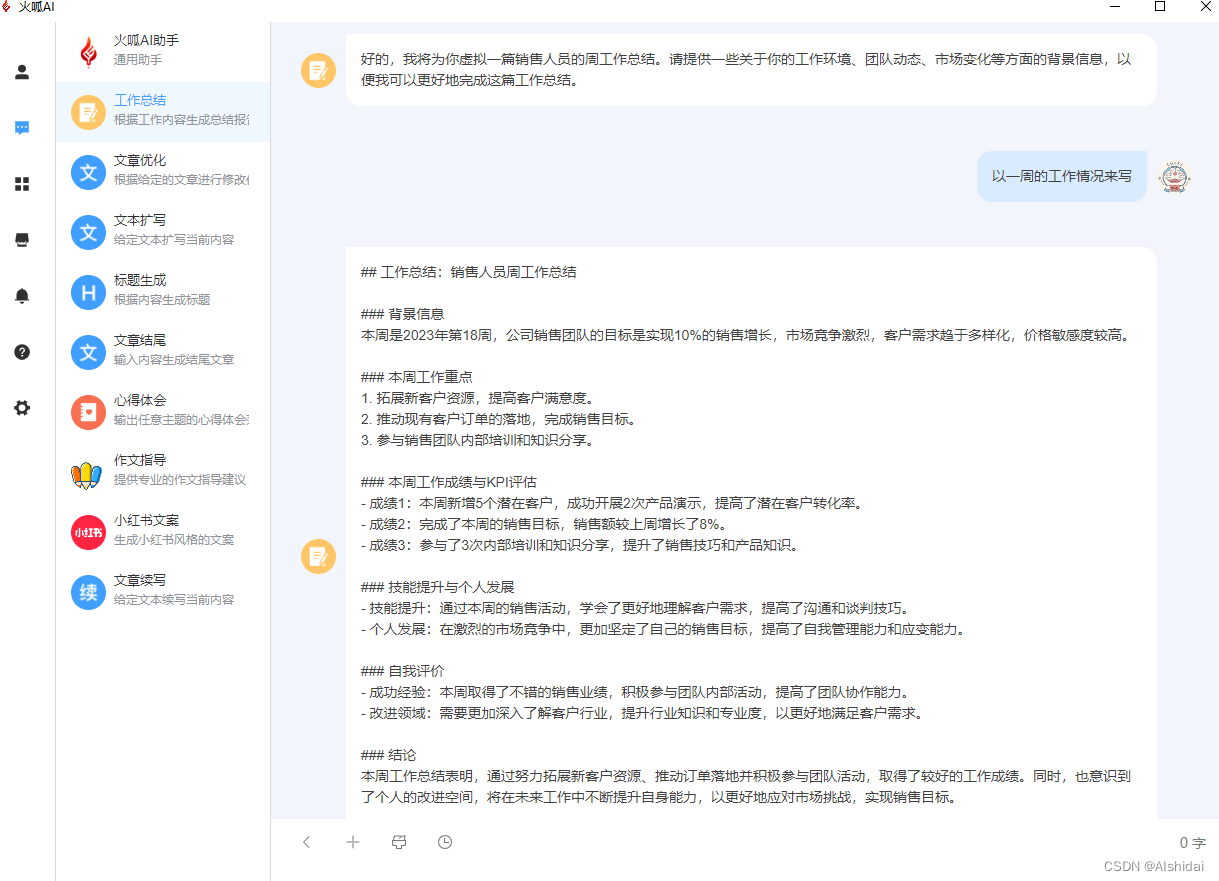Click the 0 字 character counter
This screenshot has height=881, width=1219.
click(x=1192, y=843)
